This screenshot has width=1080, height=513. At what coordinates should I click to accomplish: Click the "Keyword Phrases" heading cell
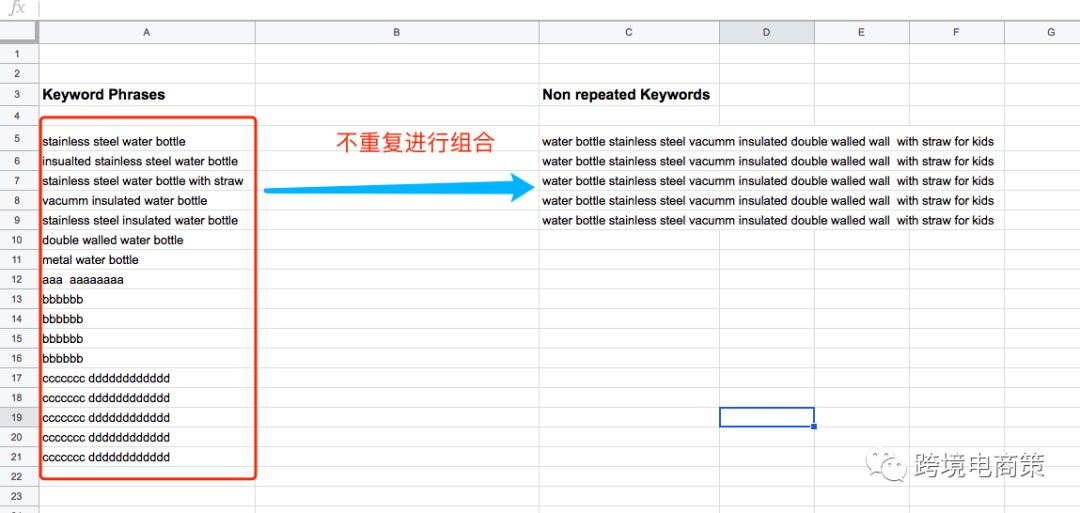(x=104, y=95)
